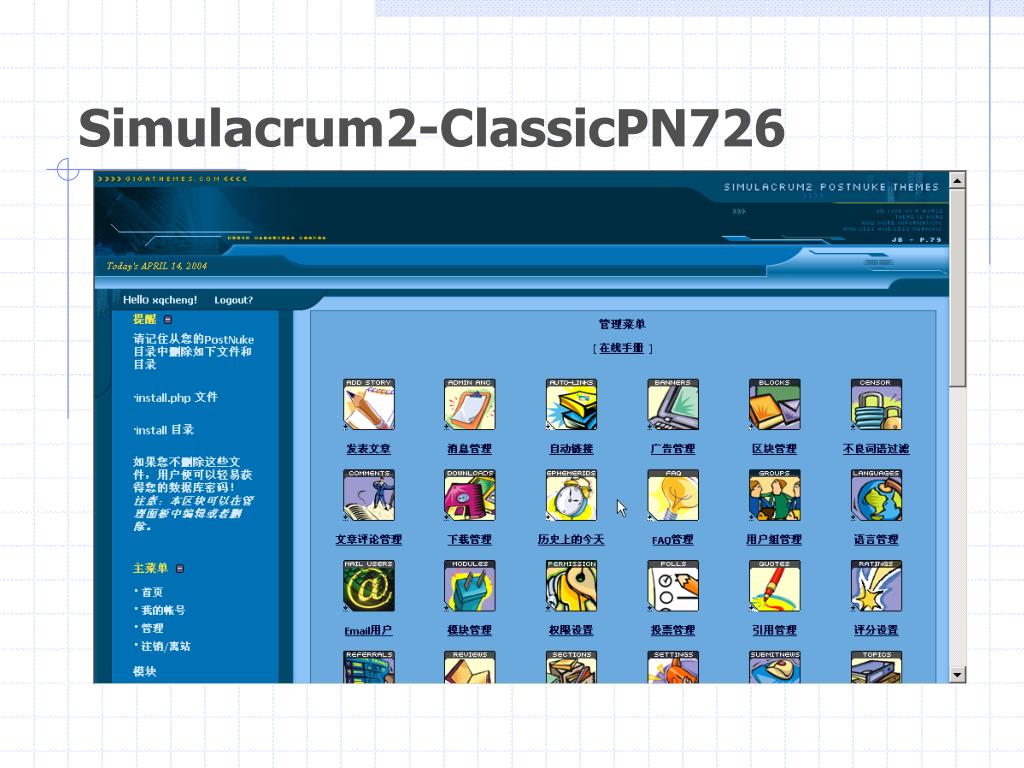Open the Comments icon
Screen dimensions: 1024x768
click(x=369, y=495)
